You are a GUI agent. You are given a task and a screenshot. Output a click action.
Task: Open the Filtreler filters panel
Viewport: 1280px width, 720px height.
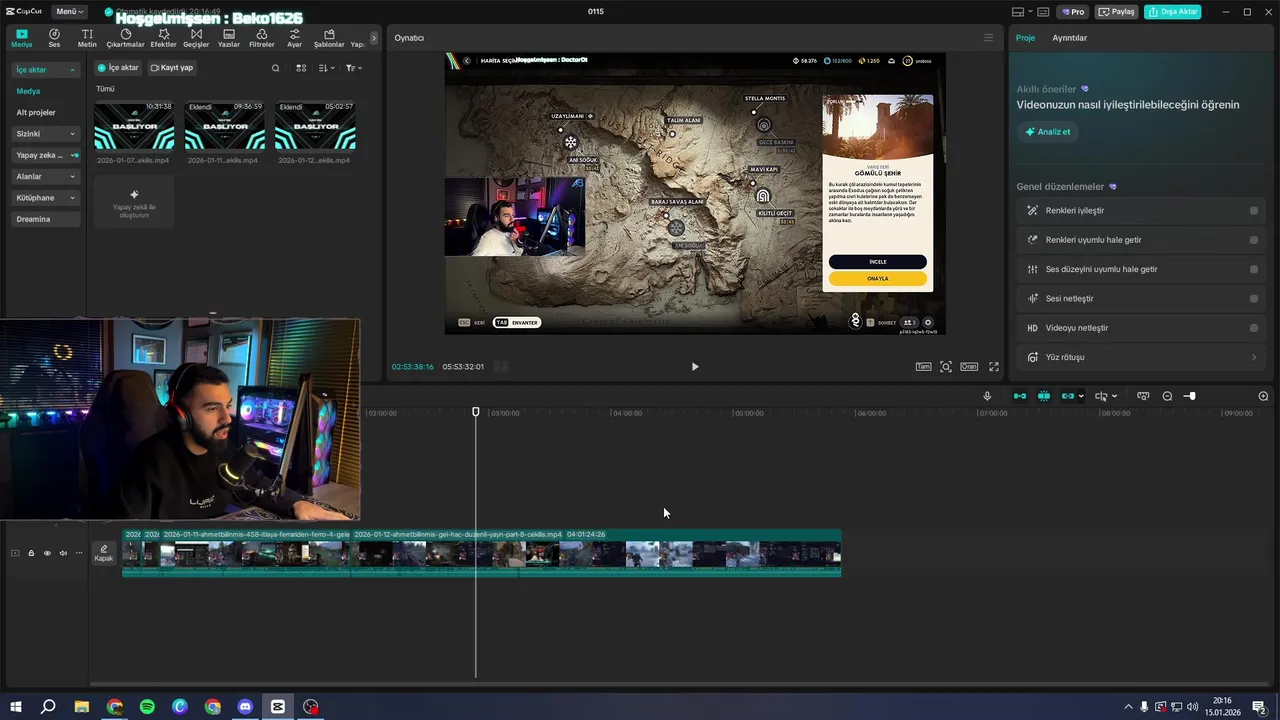coord(261,38)
